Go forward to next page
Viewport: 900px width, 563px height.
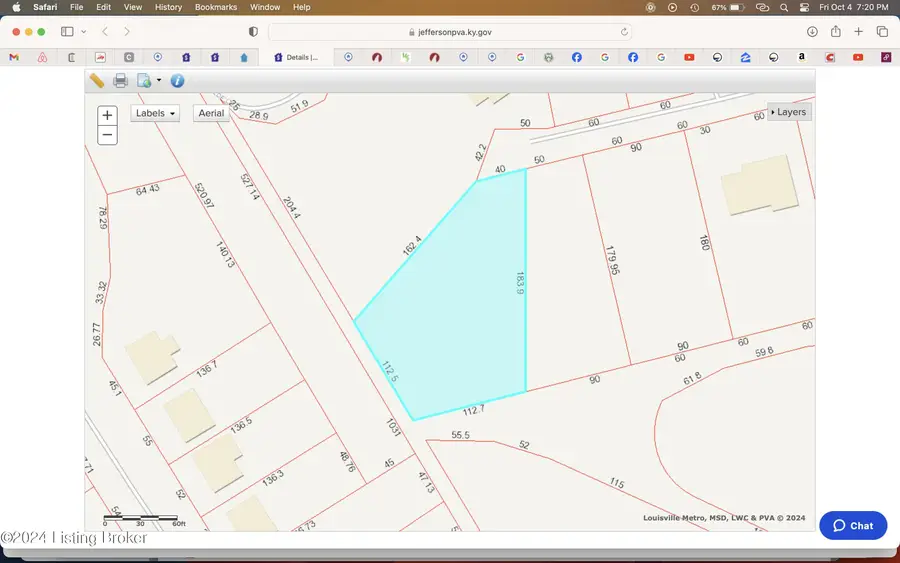pos(127,32)
